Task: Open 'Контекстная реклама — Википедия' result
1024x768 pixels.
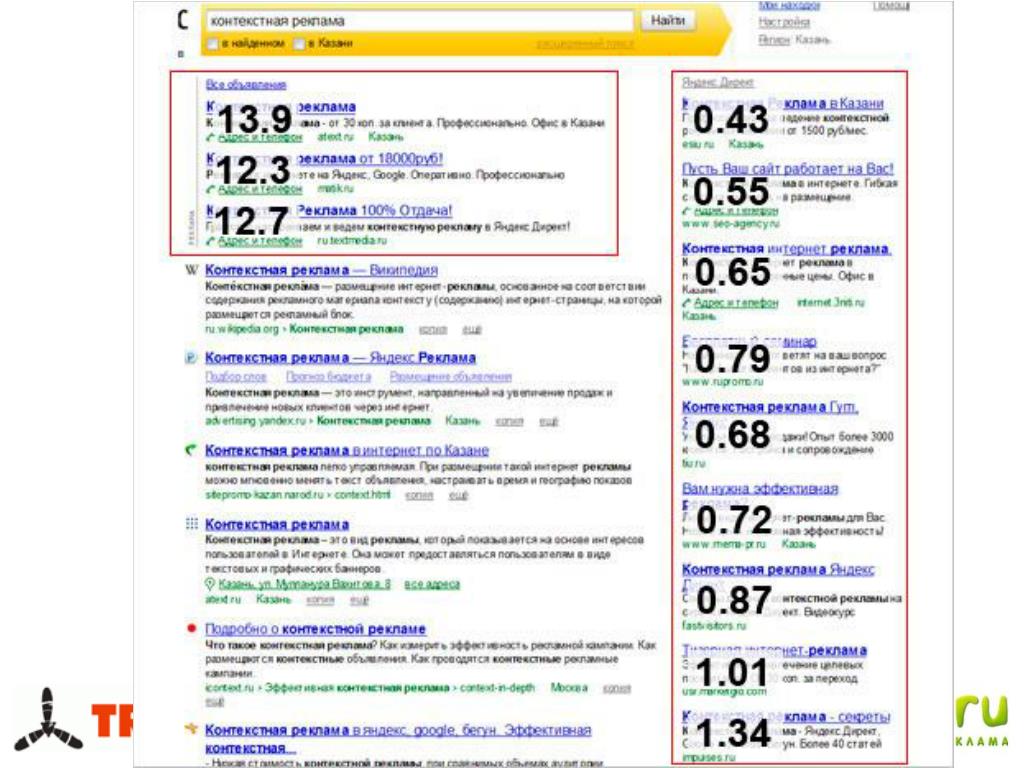Action: click(321, 270)
